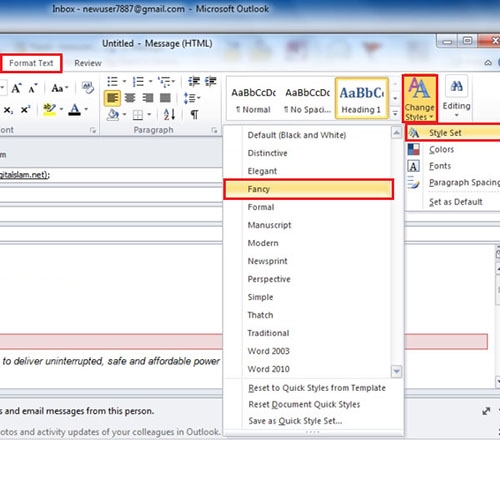
Task: Open the Editing group menu
Action: [x=456, y=97]
